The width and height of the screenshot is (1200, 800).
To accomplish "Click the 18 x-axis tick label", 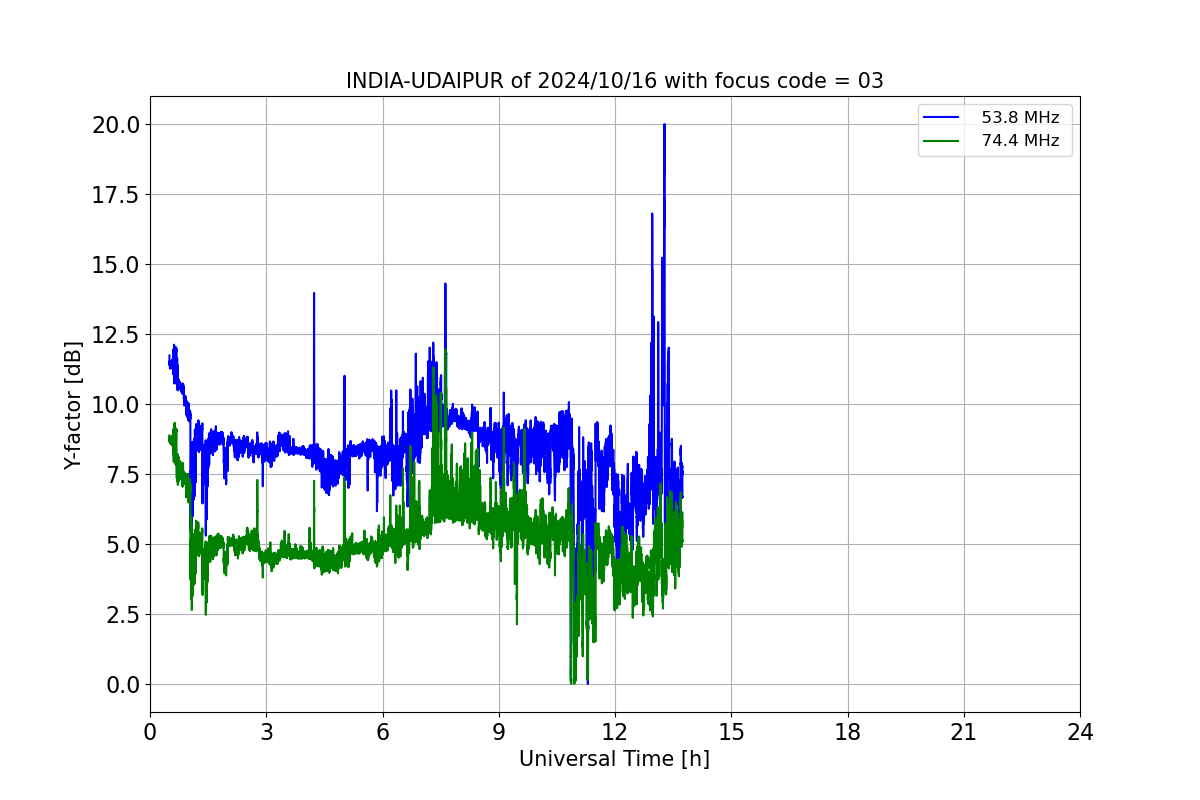I will pyautogui.click(x=848, y=732).
